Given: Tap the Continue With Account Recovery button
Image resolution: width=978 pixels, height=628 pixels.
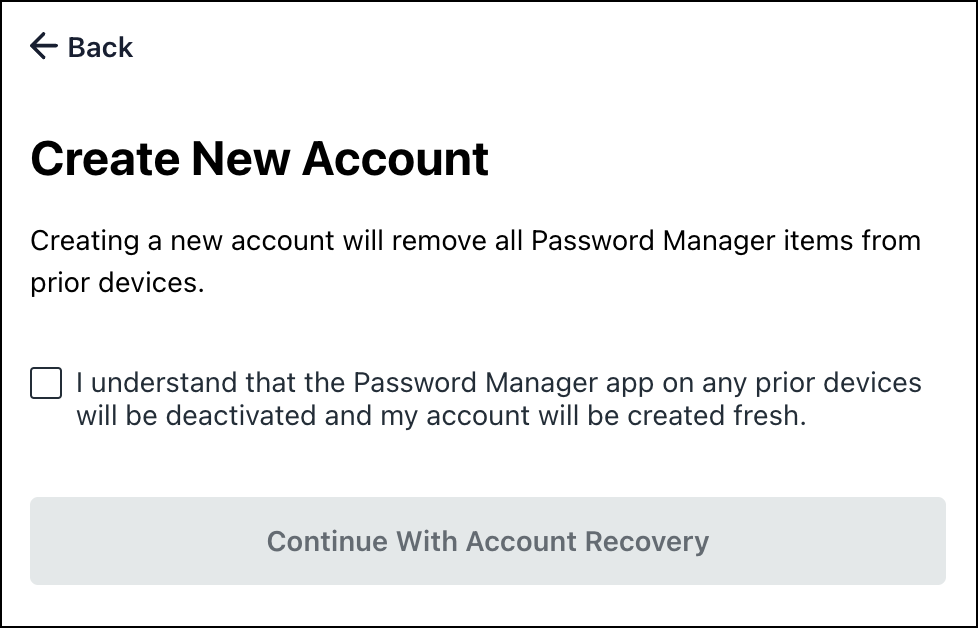Looking at the screenshot, I should coord(488,541).
